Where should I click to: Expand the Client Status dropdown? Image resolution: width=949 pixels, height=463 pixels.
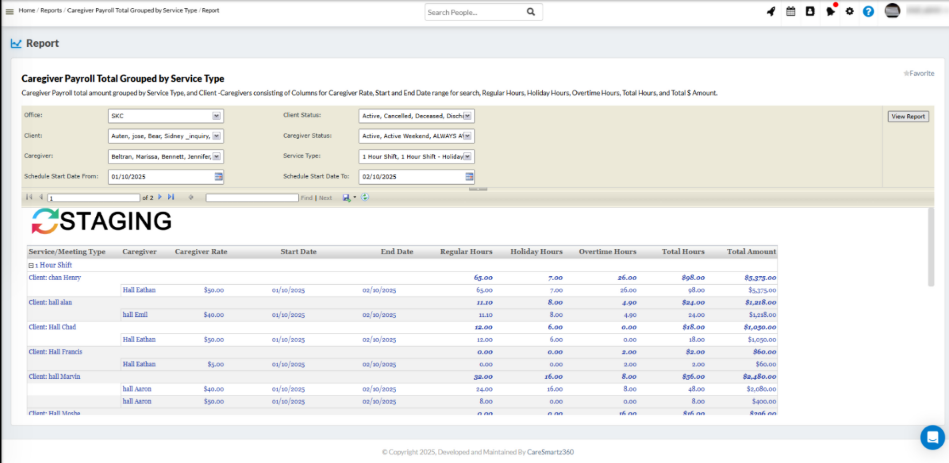(468, 116)
